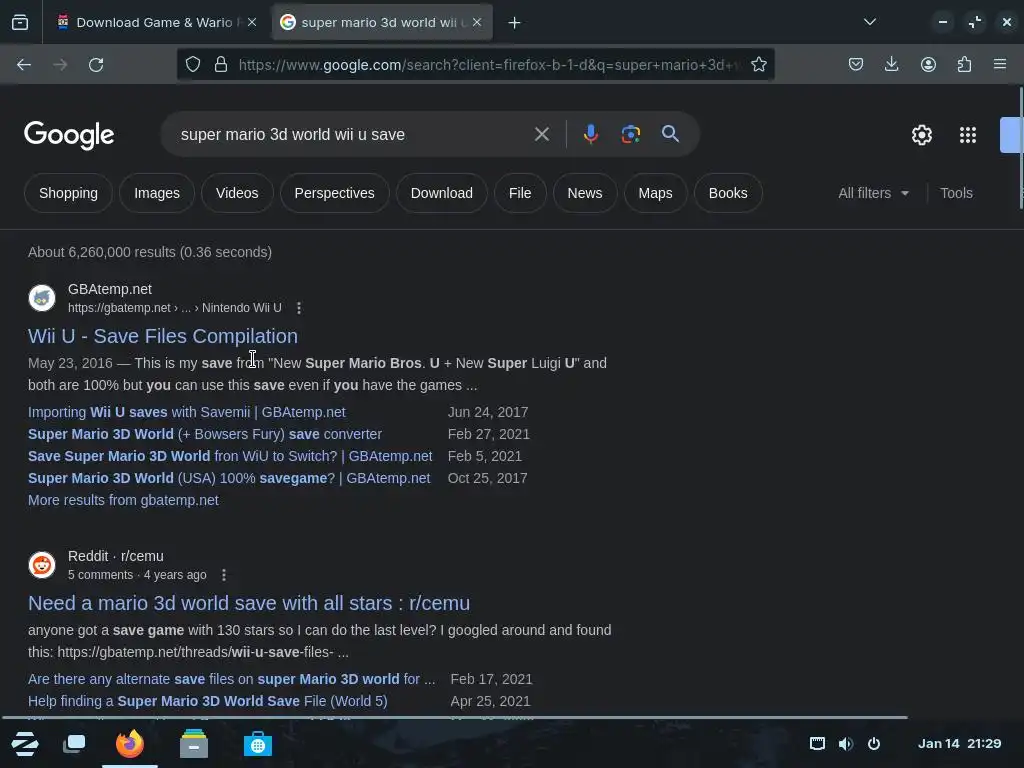Click the Google logo

pyautogui.click(x=69, y=135)
